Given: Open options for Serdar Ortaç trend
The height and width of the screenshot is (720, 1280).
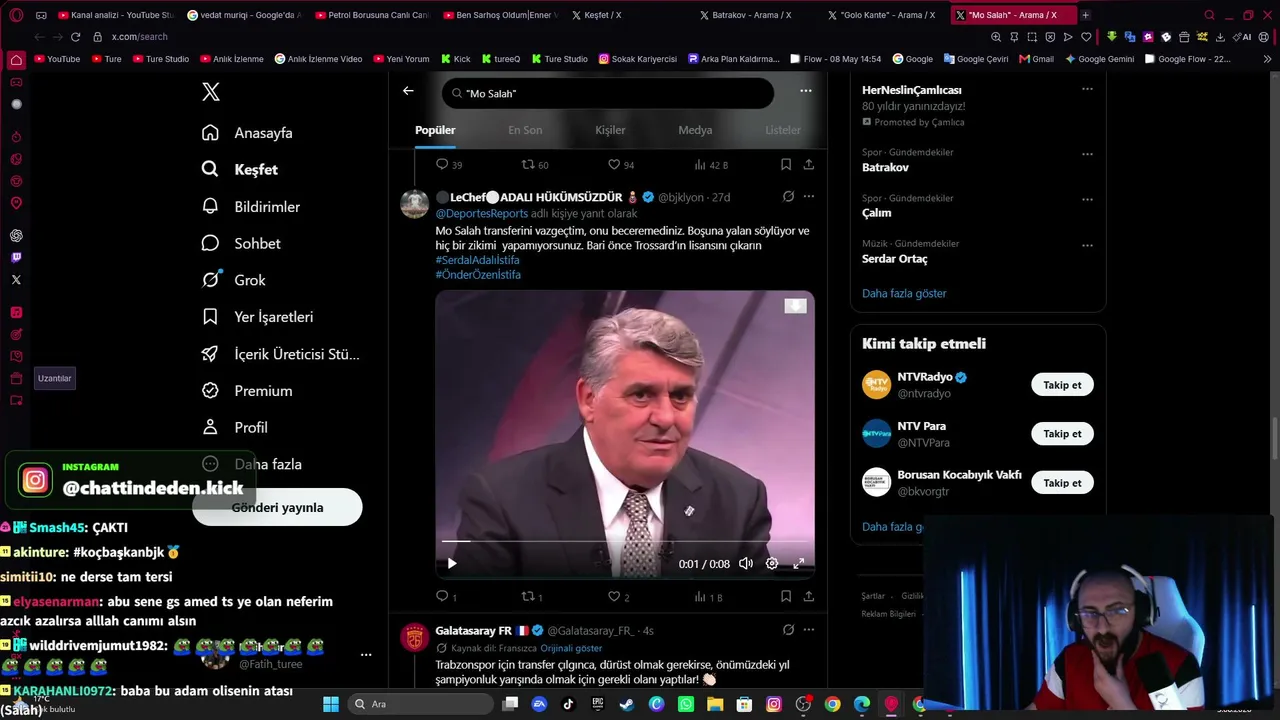Looking at the screenshot, I should coord(1087,245).
